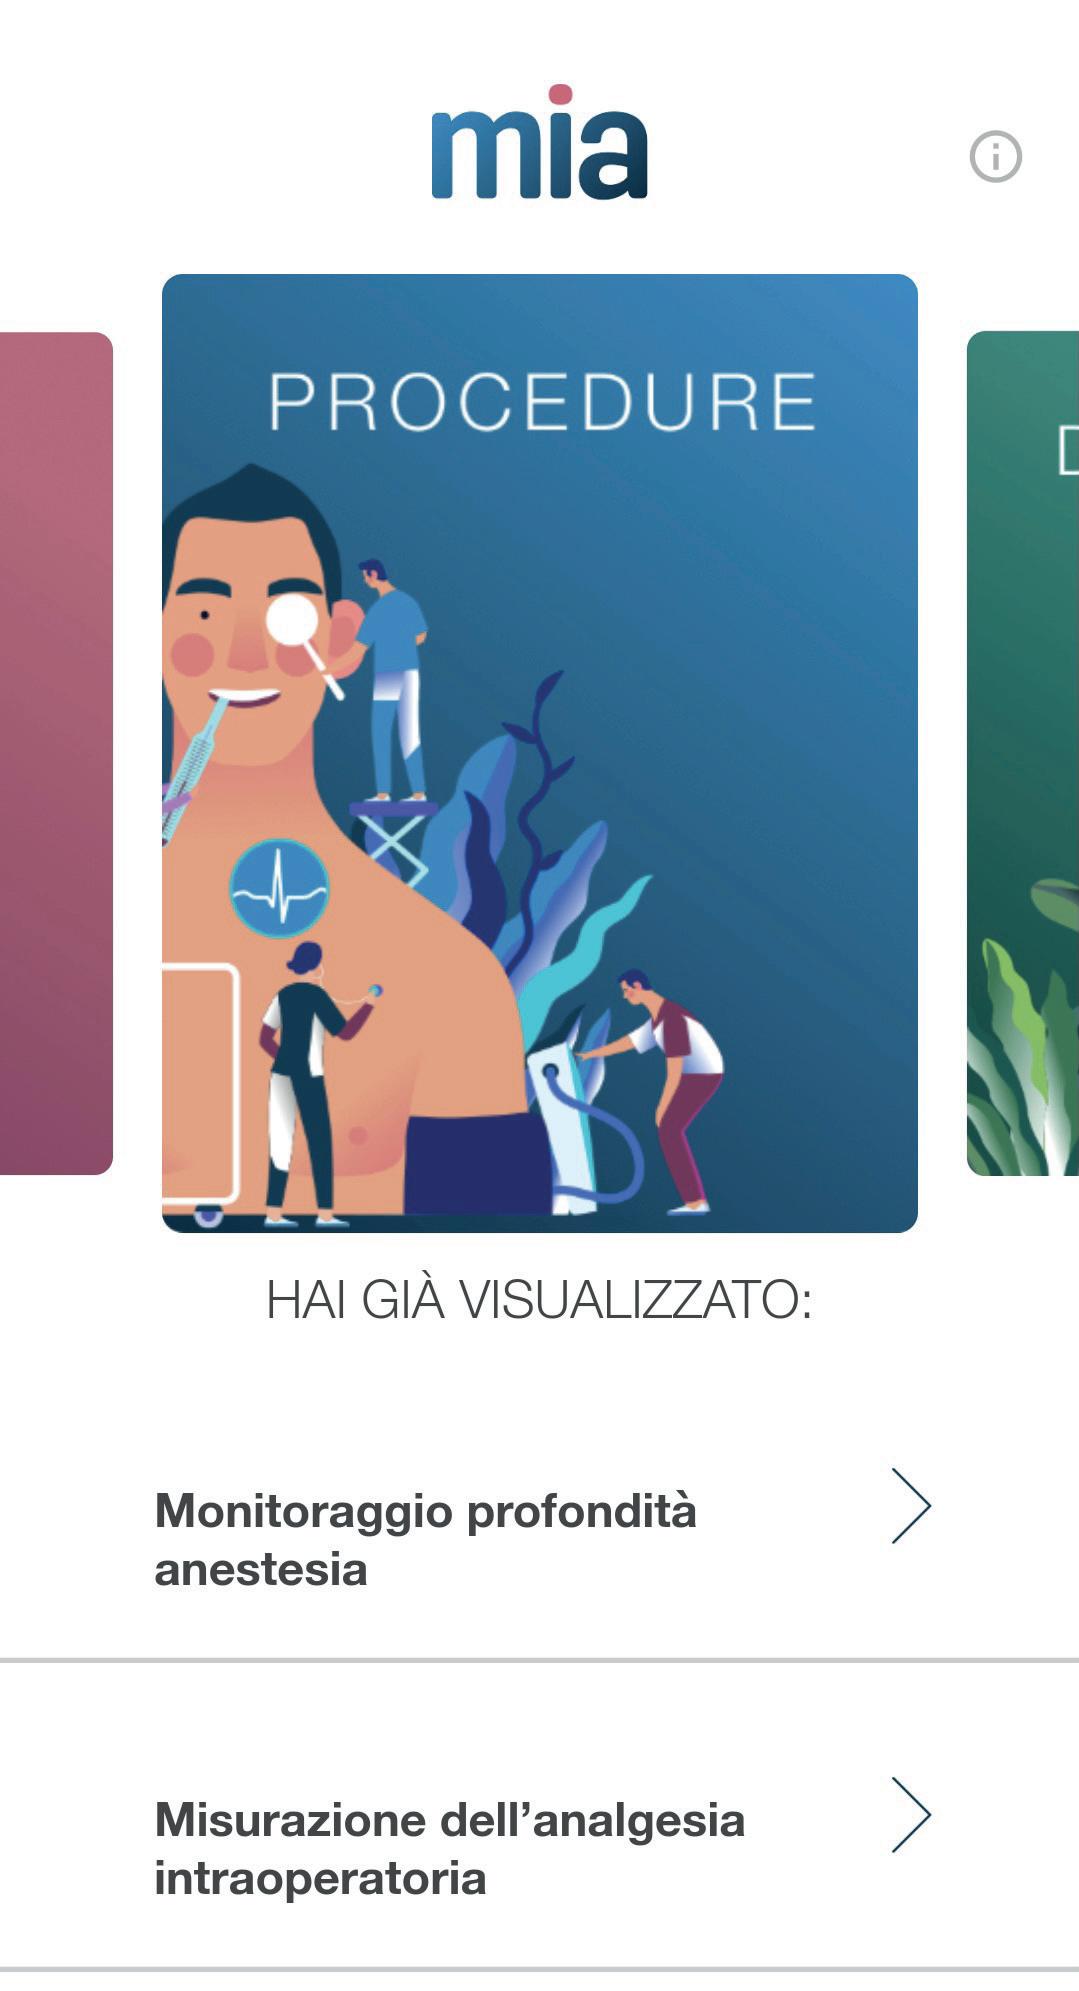
Task: Open Misurazione dell'analgesia intraoperatoria entry
Action: tap(540, 1848)
